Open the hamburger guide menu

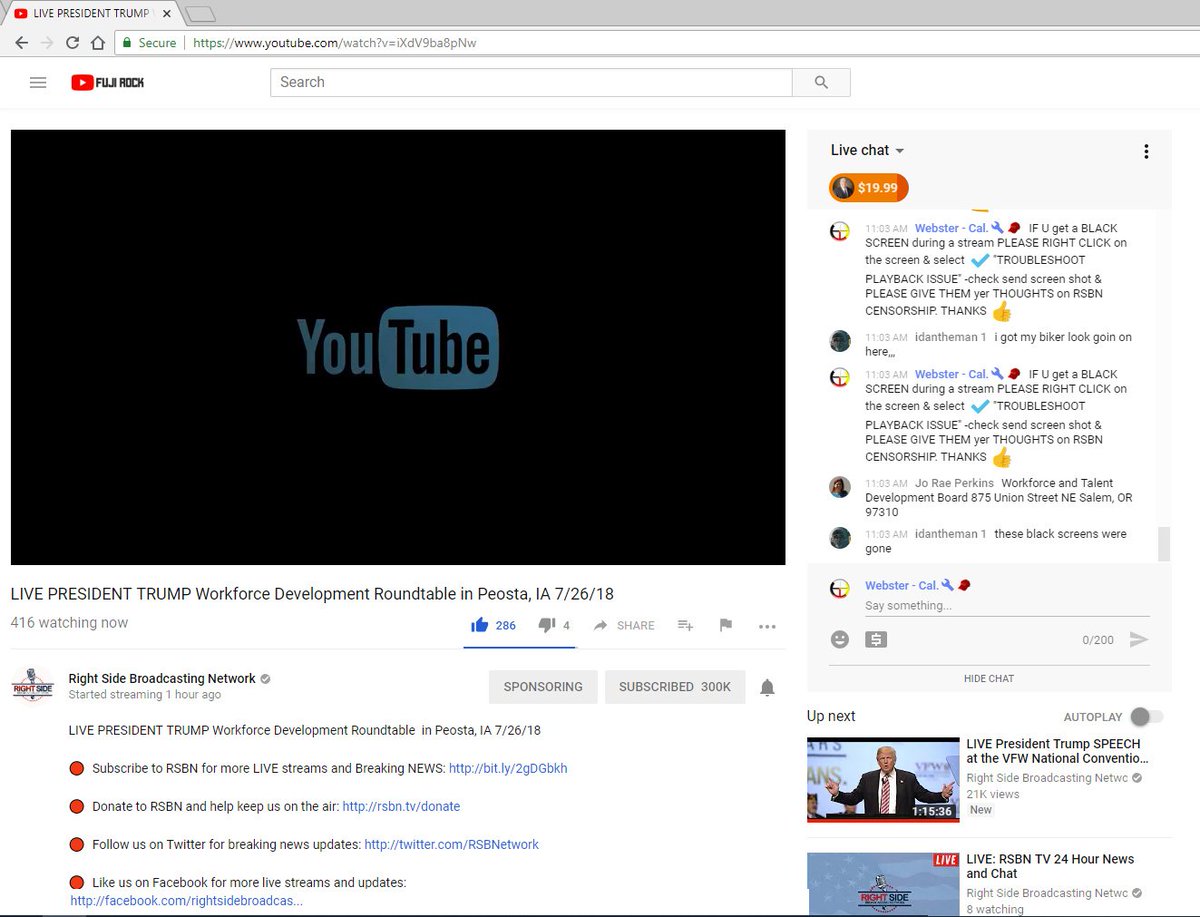[38, 82]
